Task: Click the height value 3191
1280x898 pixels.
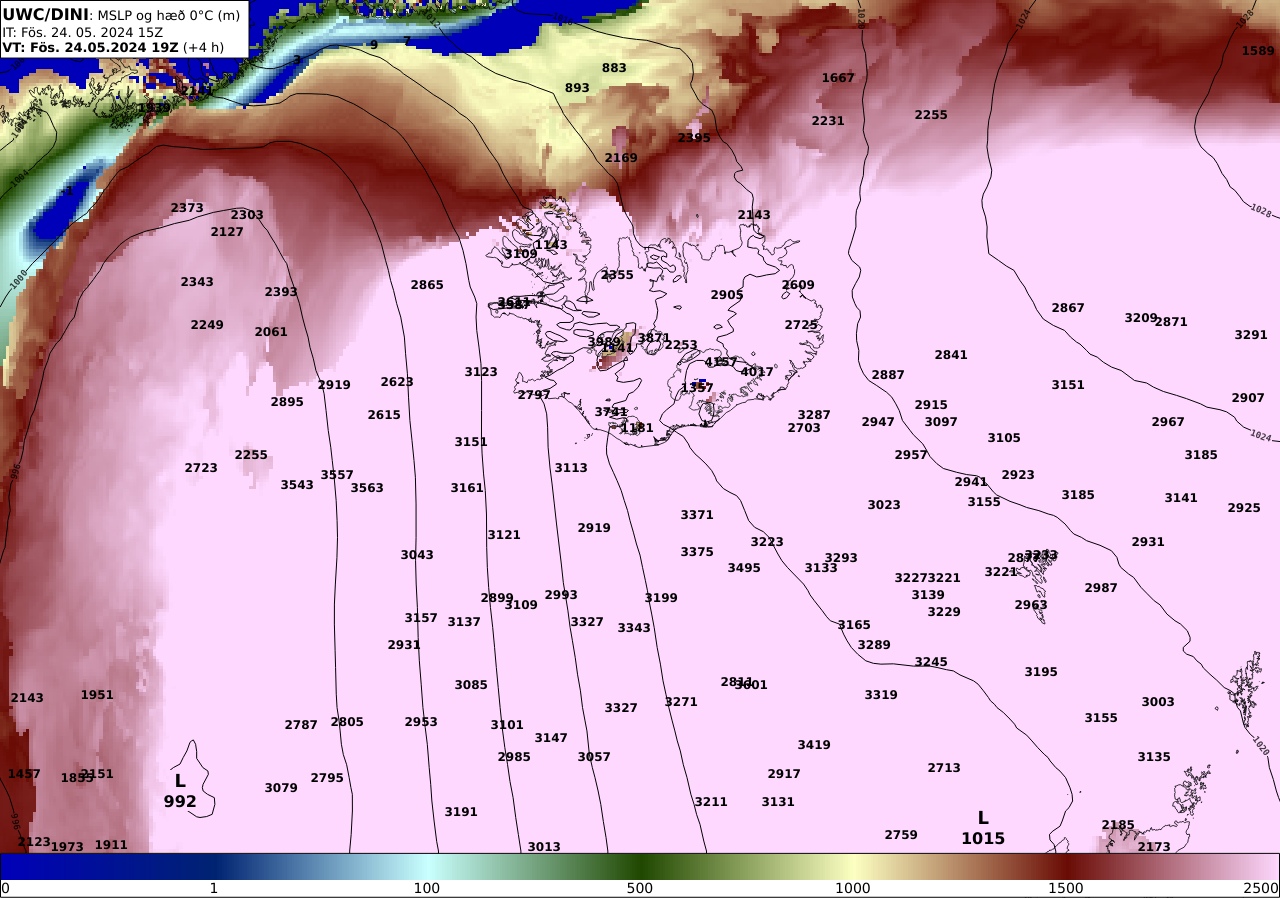Action: tap(461, 812)
